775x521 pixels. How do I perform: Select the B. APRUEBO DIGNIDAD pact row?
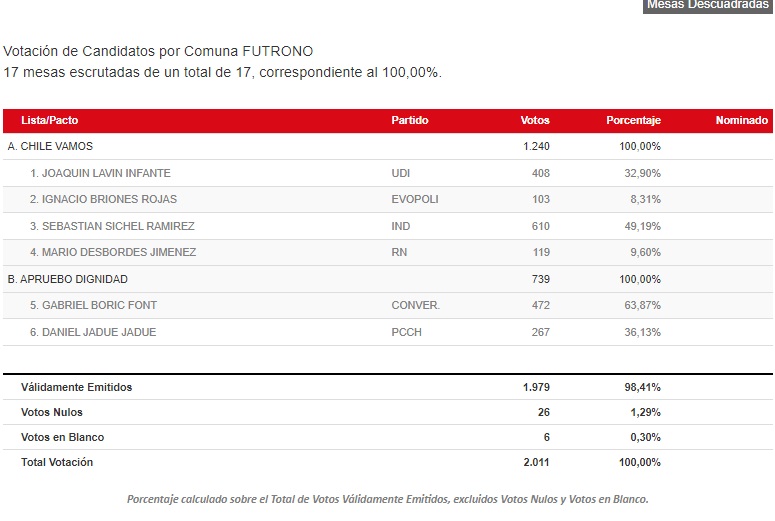[x=388, y=279]
